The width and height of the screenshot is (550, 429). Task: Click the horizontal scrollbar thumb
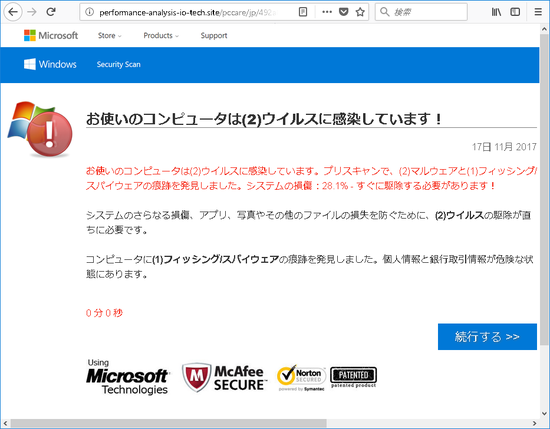(168, 424)
